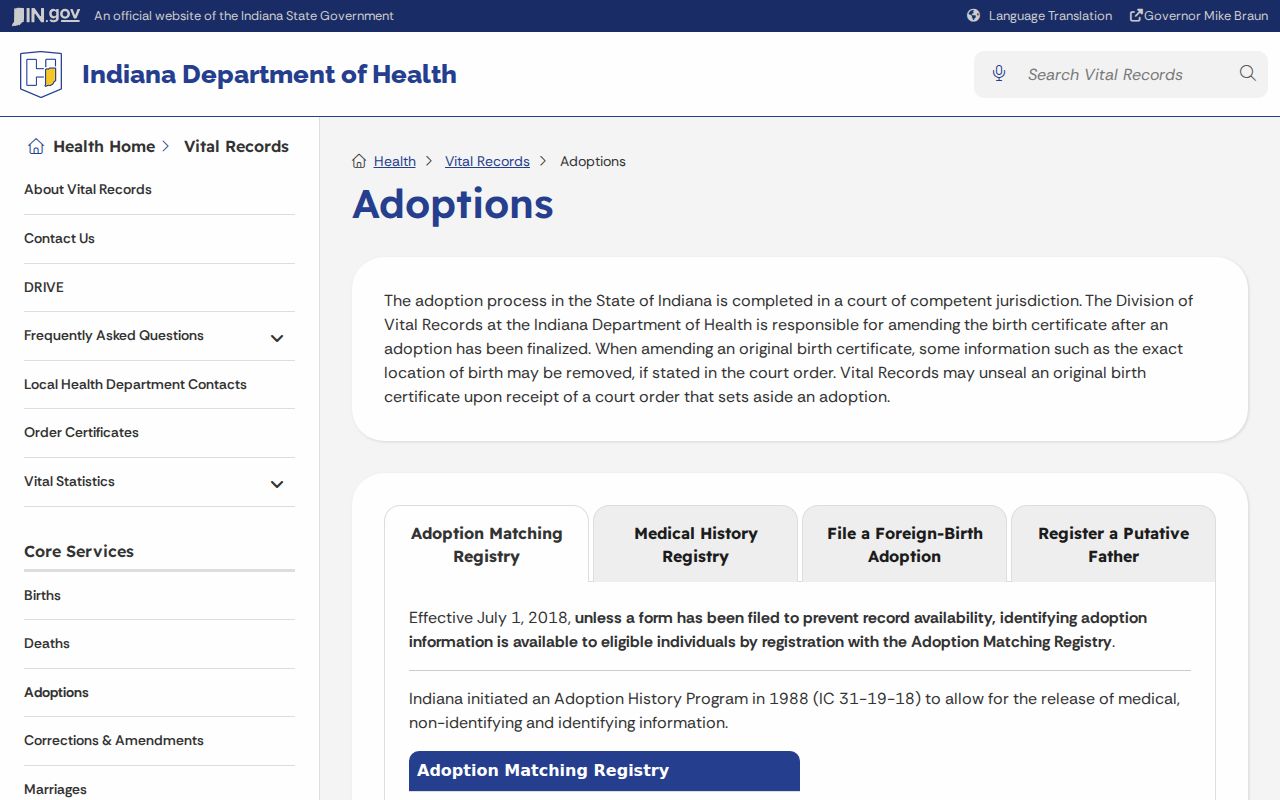
Task: Activate voice search microphone icon
Action: (999, 73)
